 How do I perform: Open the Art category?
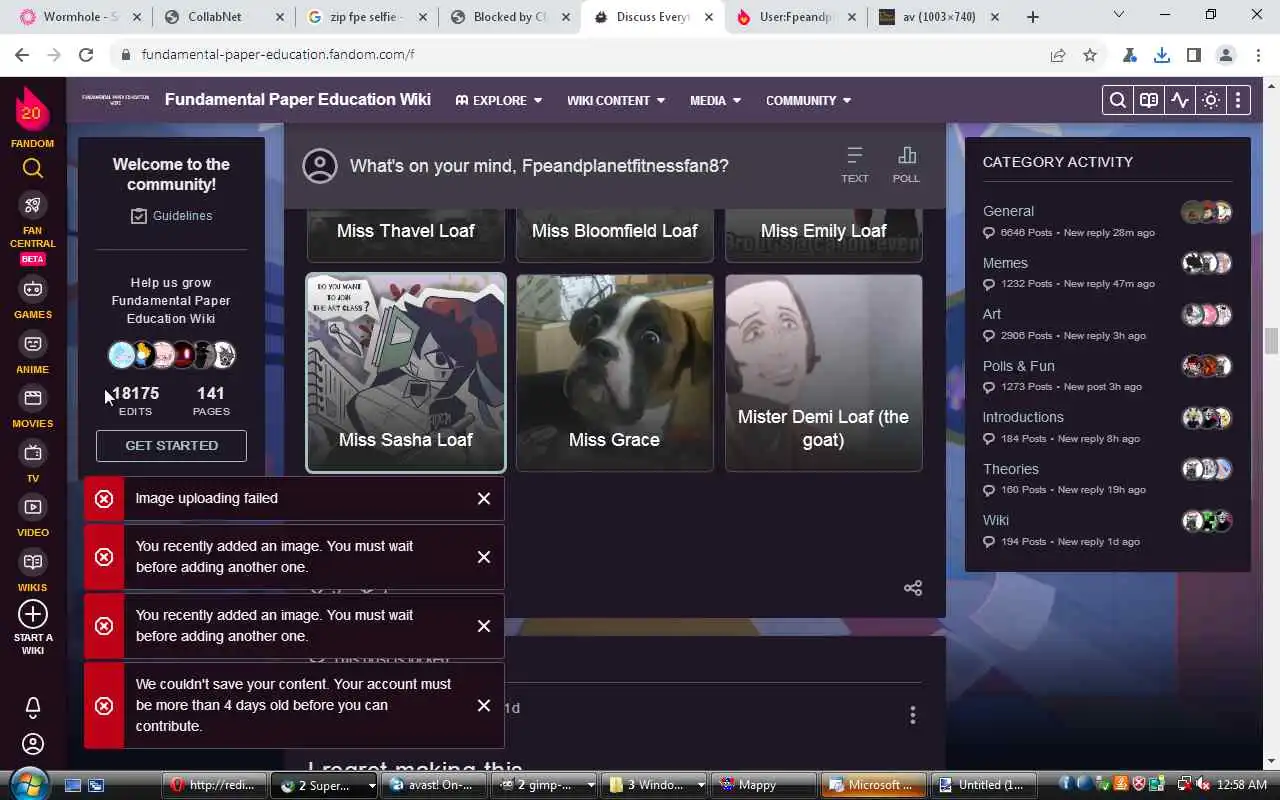point(991,314)
